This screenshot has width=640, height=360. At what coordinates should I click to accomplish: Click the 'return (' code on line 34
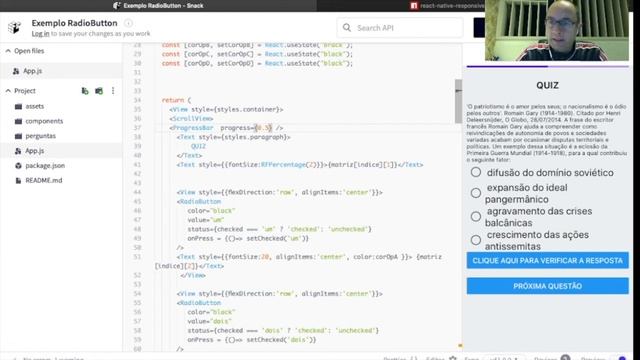pyautogui.click(x=176, y=100)
